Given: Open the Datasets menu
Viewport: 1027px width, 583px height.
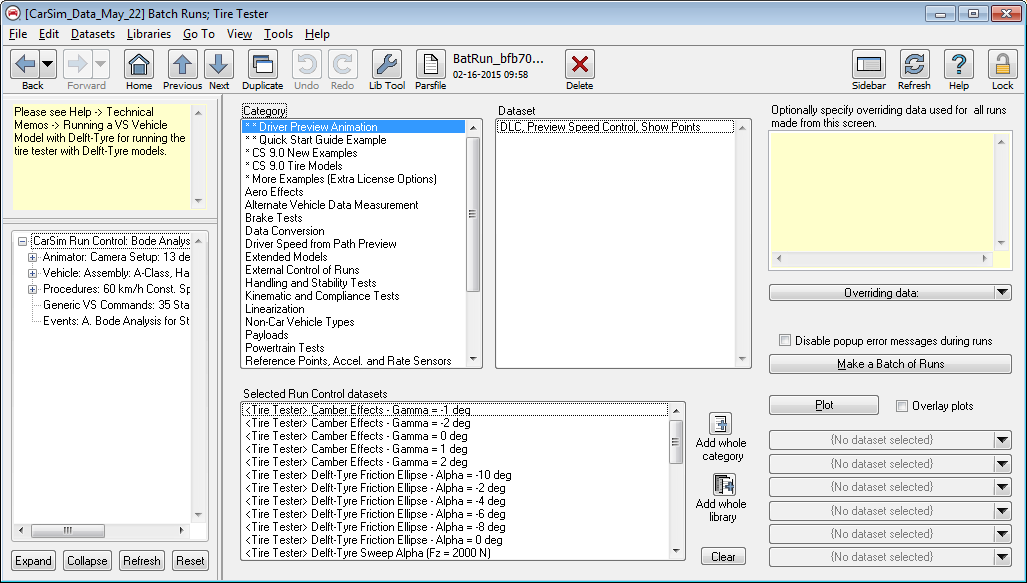Looking at the screenshot, I should (x=92, y=34).
